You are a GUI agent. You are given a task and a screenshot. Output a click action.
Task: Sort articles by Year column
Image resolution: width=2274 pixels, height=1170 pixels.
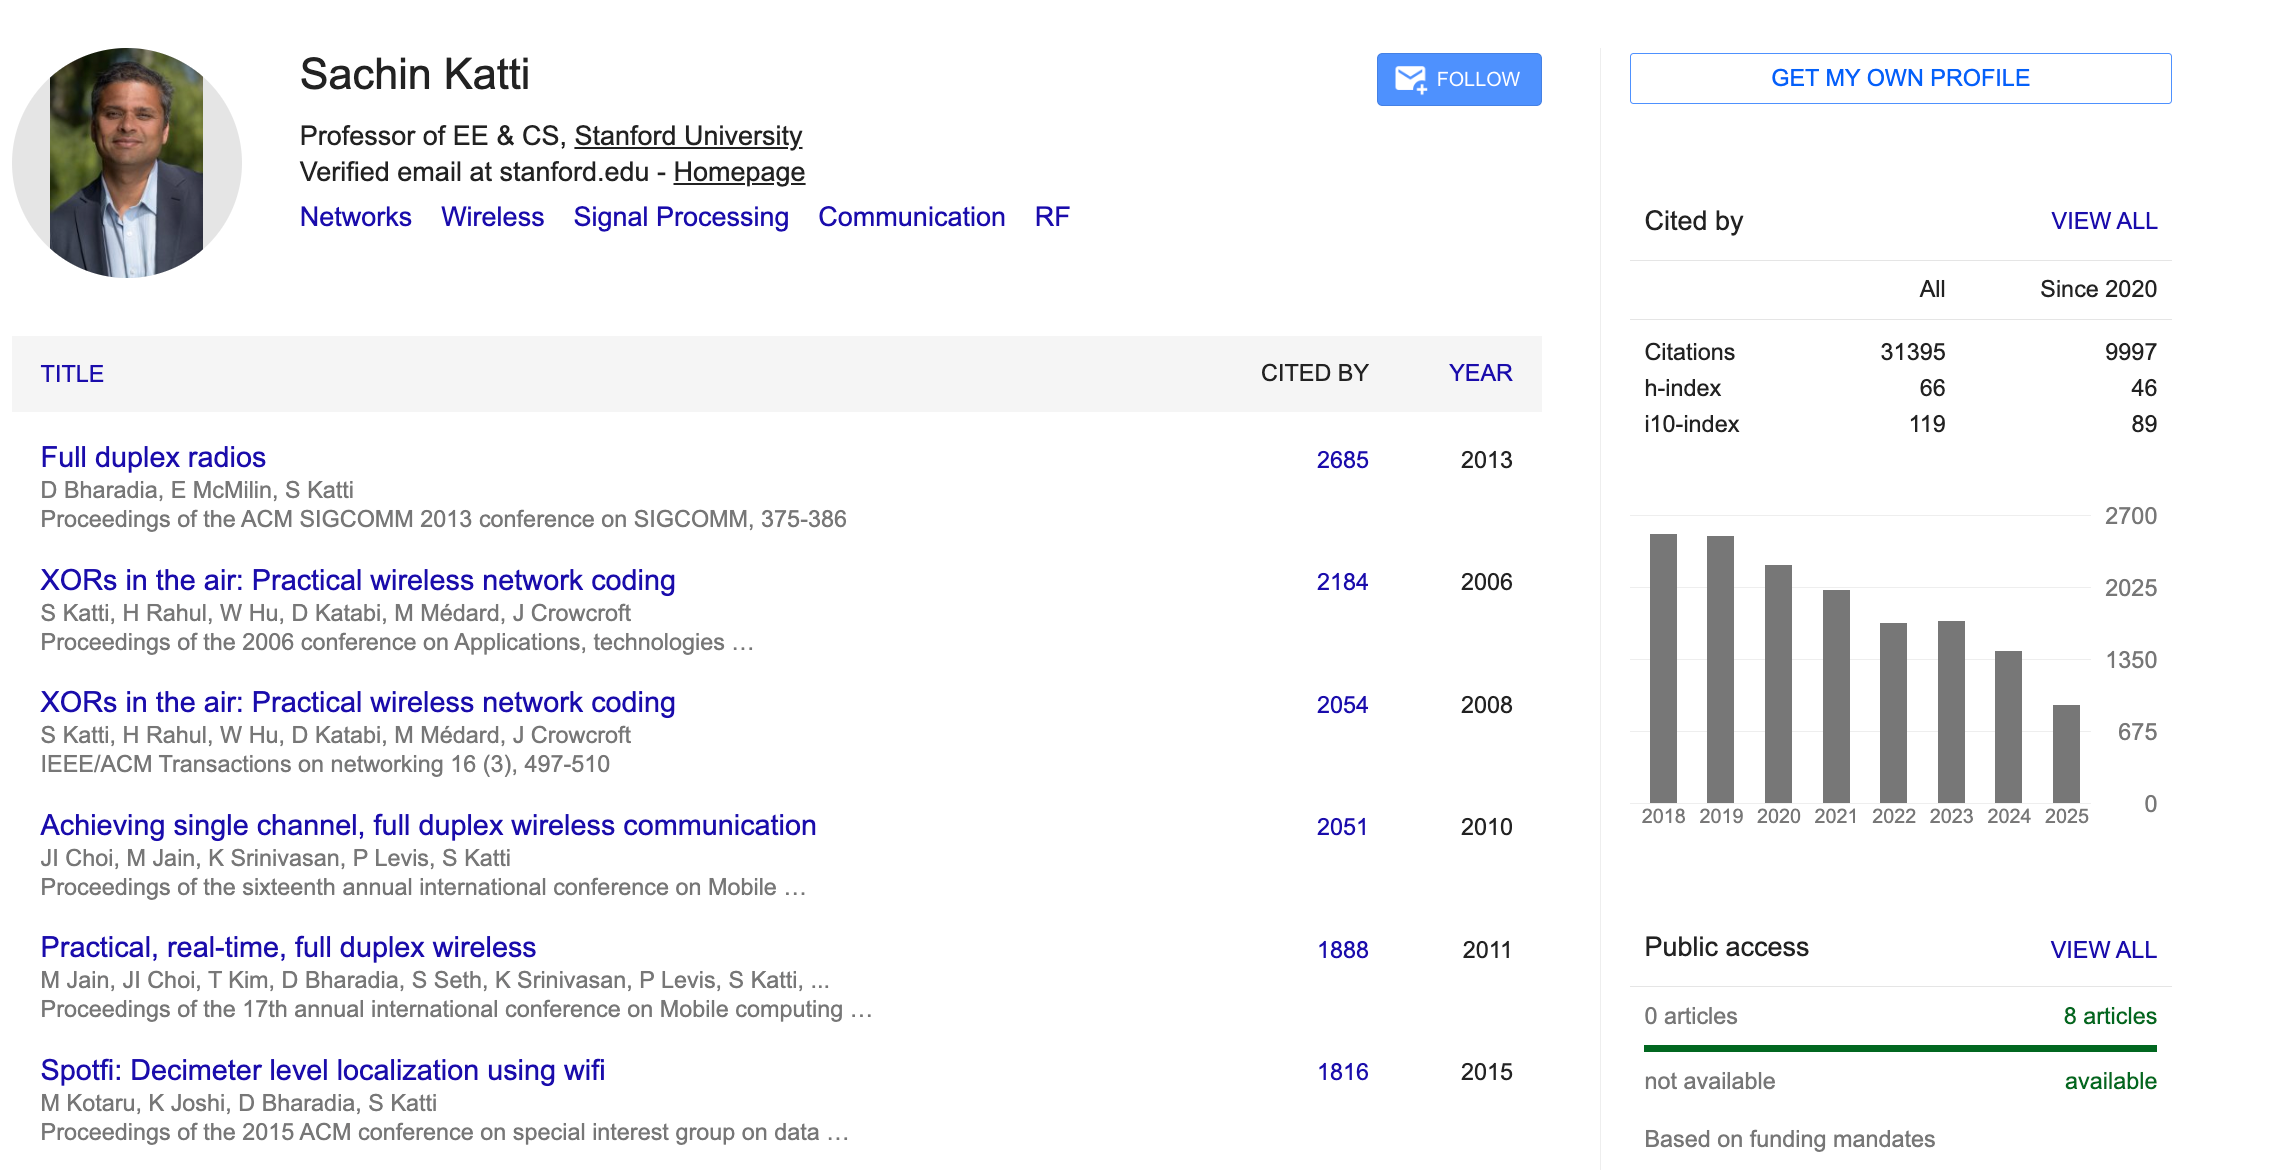(1479, 373)
